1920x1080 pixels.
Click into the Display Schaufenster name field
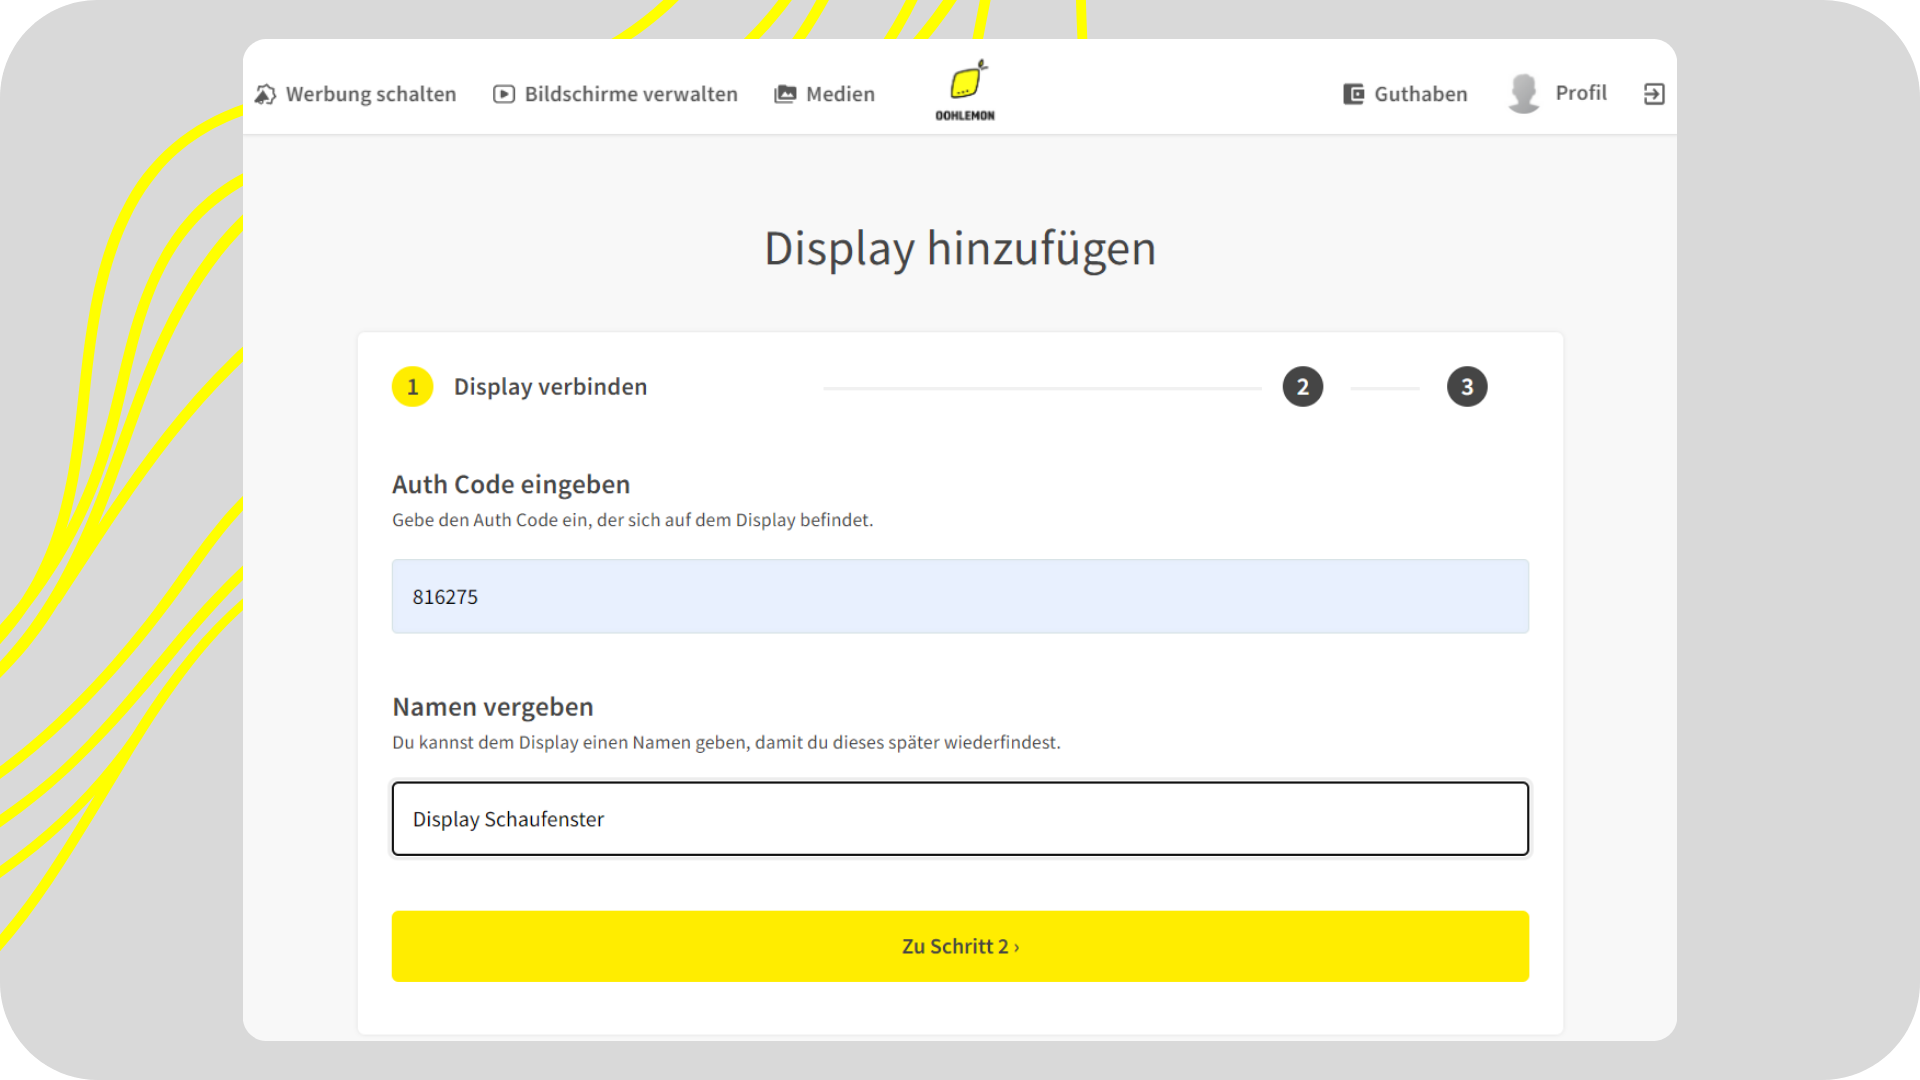click(x=960, y=819)
